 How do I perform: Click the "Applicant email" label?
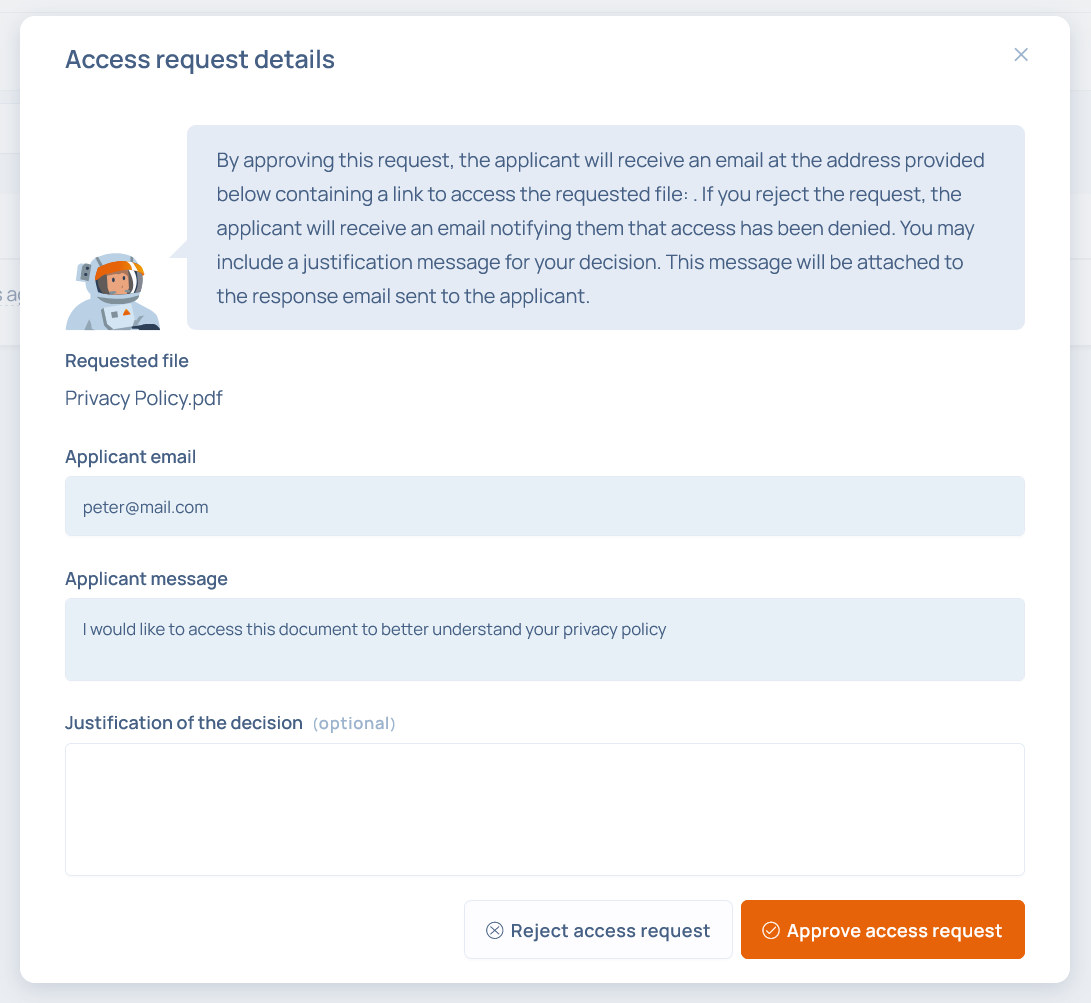131,457
